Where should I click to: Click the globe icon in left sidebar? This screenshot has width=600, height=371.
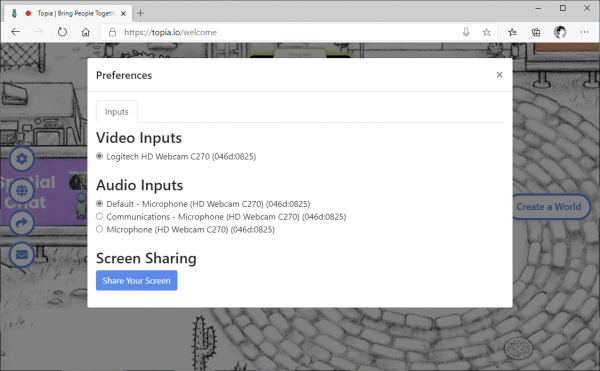(22, 190)
